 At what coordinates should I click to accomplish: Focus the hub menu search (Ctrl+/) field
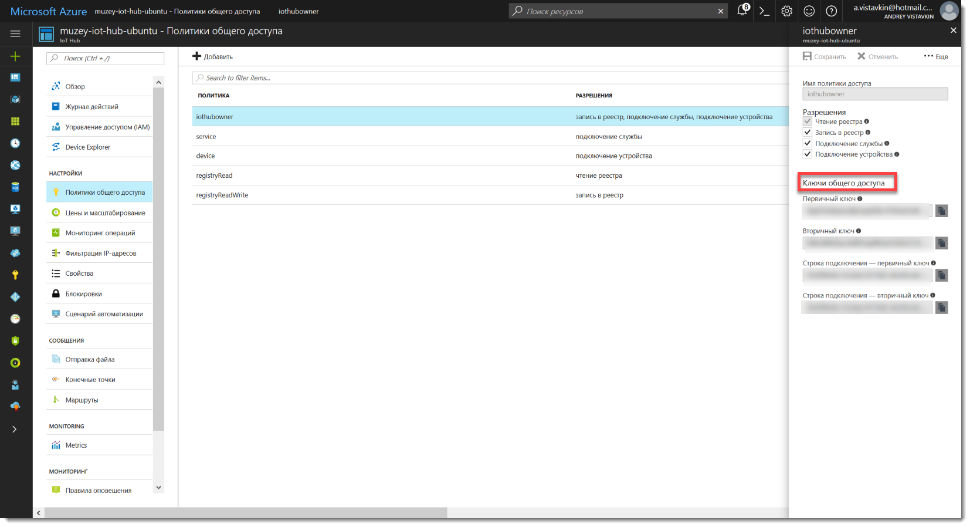(x=105, y=58)
